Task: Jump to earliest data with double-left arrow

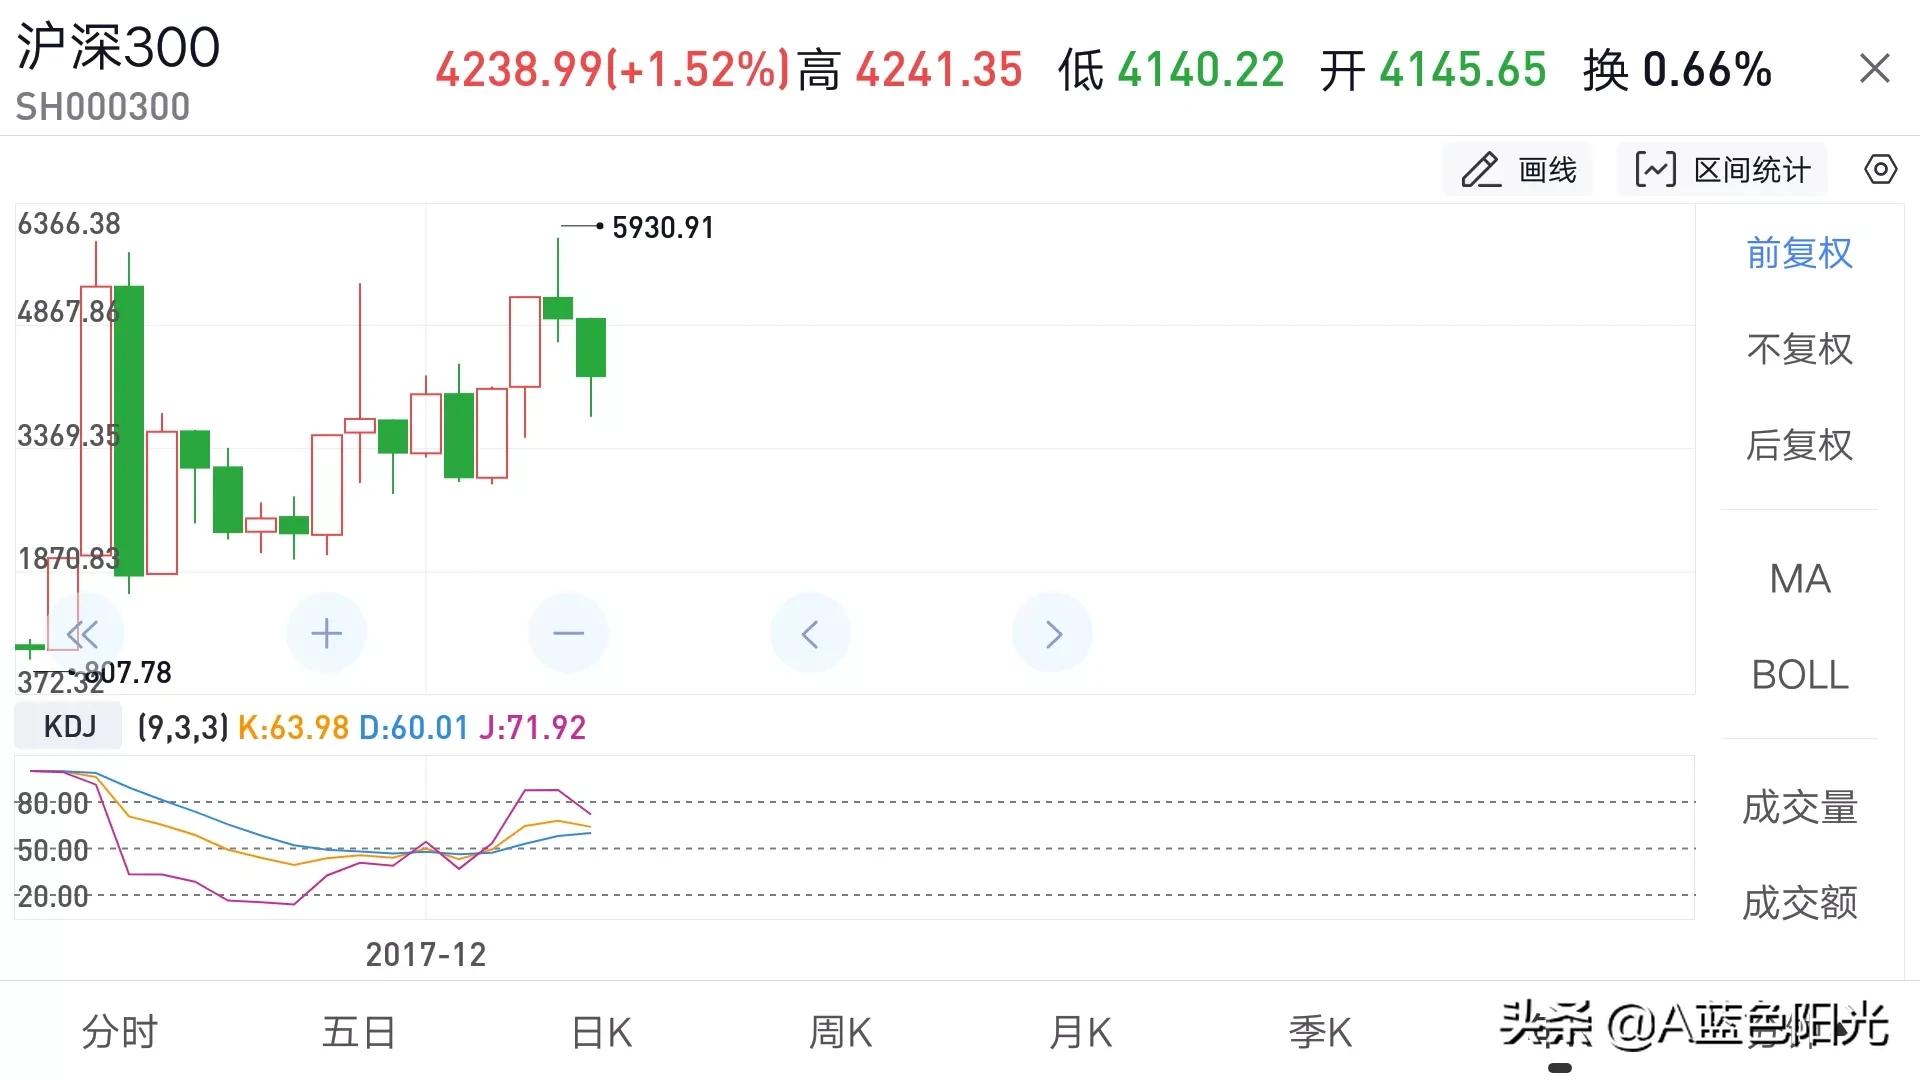Action: point(84,632)
